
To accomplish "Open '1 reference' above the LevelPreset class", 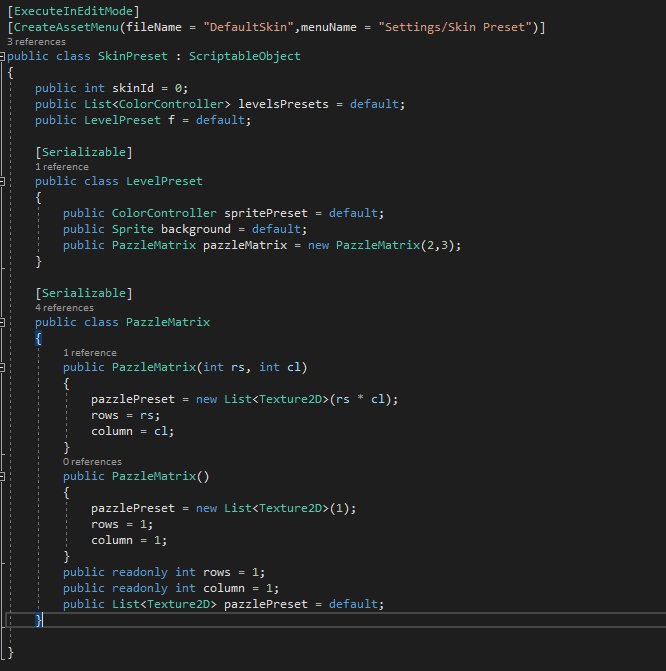I will [62, 167].
